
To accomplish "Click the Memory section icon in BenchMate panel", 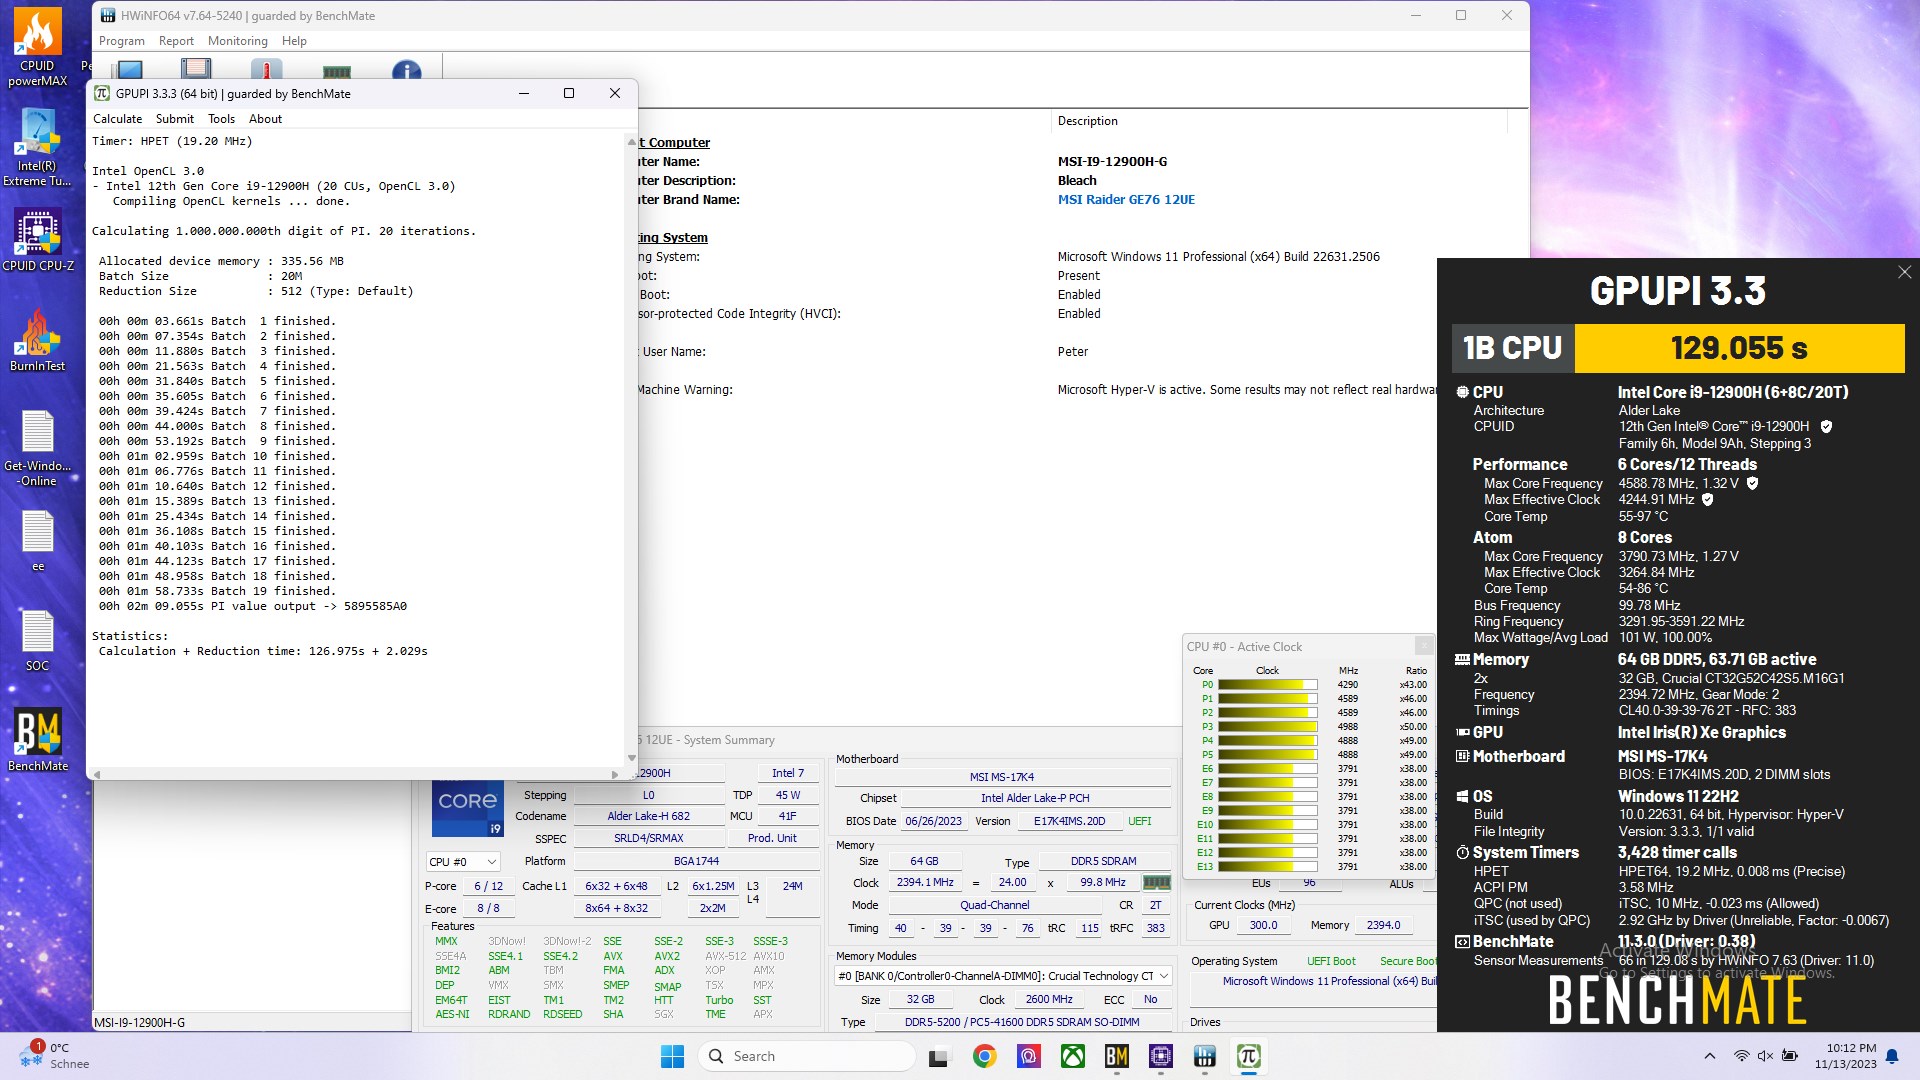I will point(1462,659).
